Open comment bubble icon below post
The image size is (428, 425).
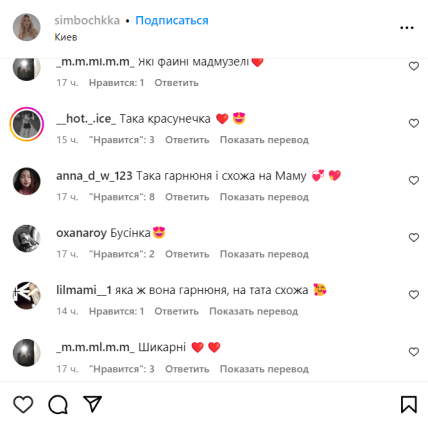(x=58, y=404)
